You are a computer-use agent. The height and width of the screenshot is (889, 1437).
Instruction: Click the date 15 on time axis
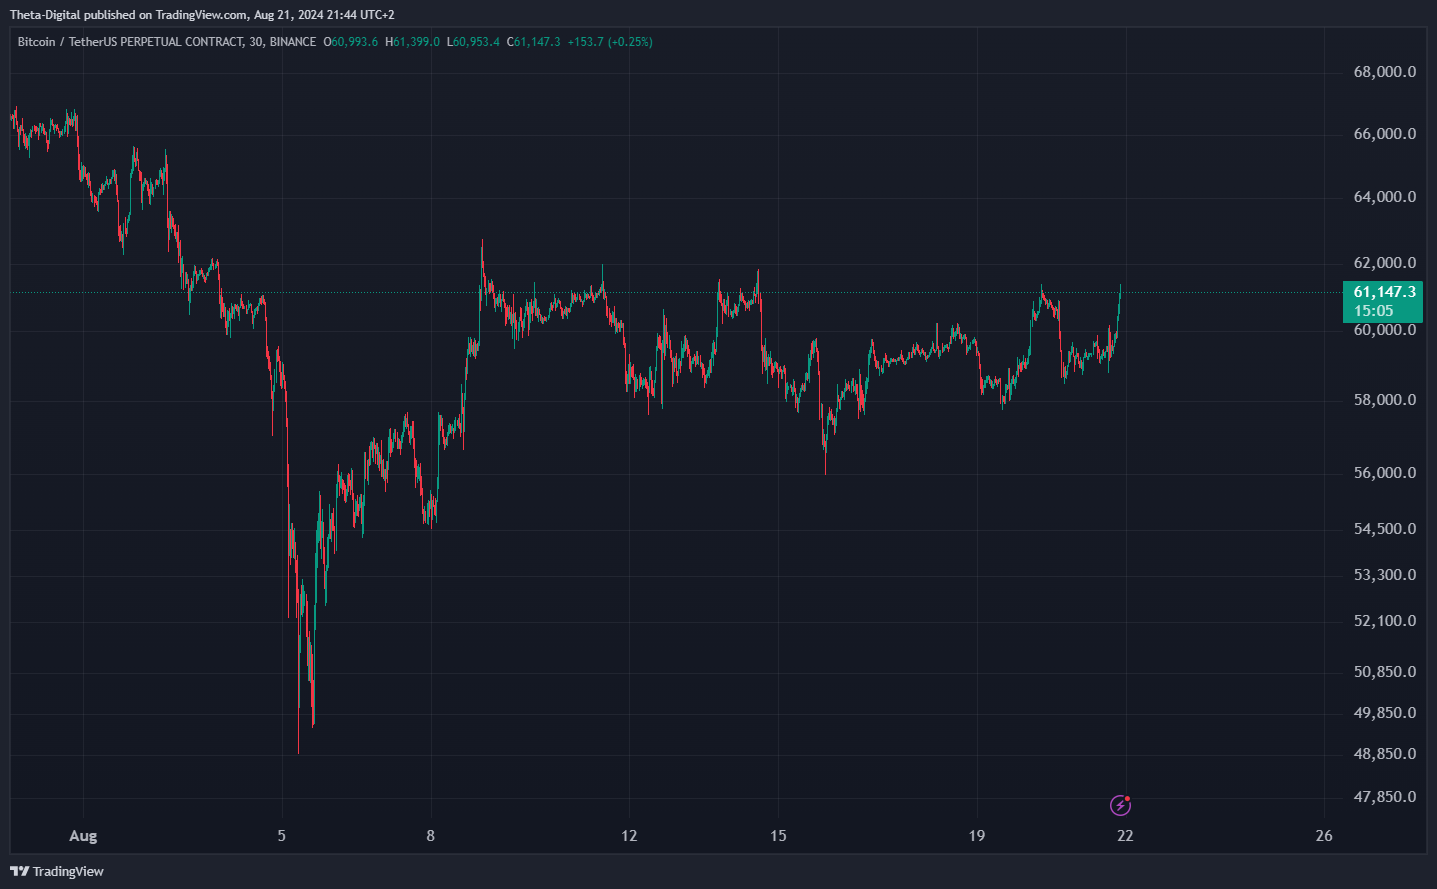[778, 836]
